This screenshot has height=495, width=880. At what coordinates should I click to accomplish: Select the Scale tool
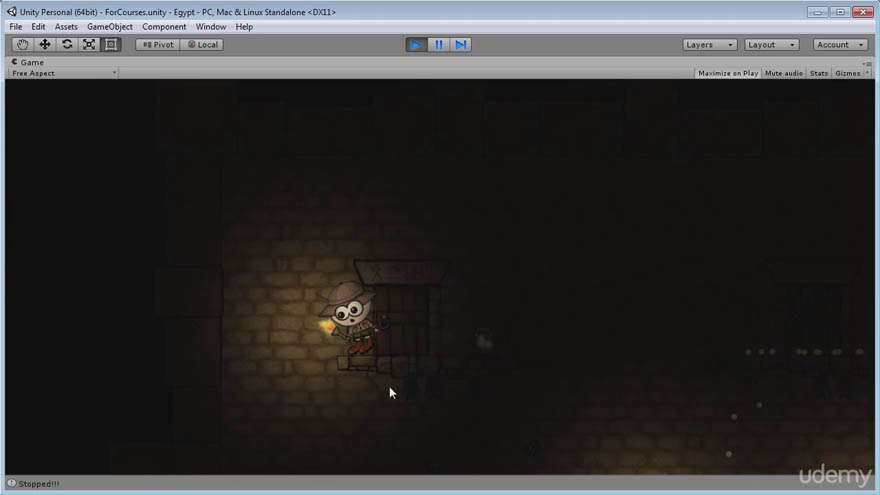tap(89, 44)
